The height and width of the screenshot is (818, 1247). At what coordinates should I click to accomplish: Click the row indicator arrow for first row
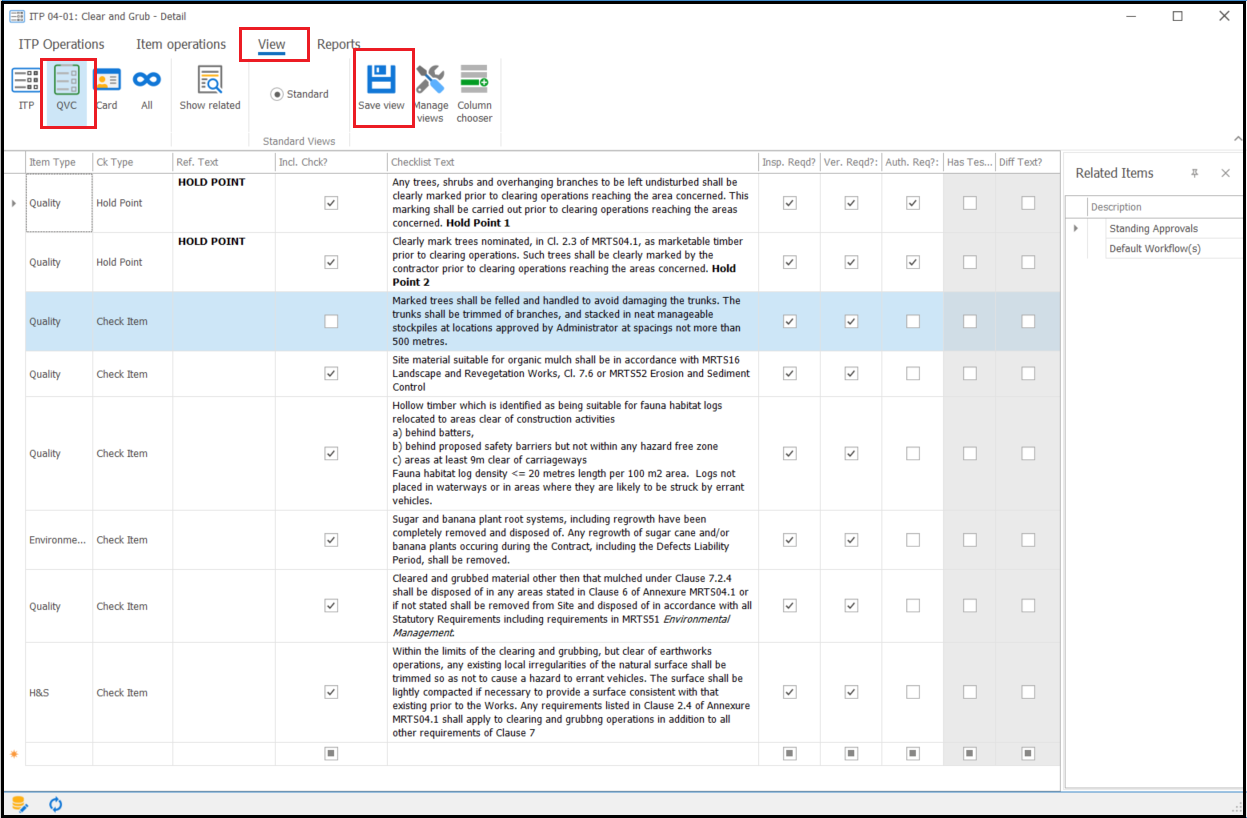point(14,203)
